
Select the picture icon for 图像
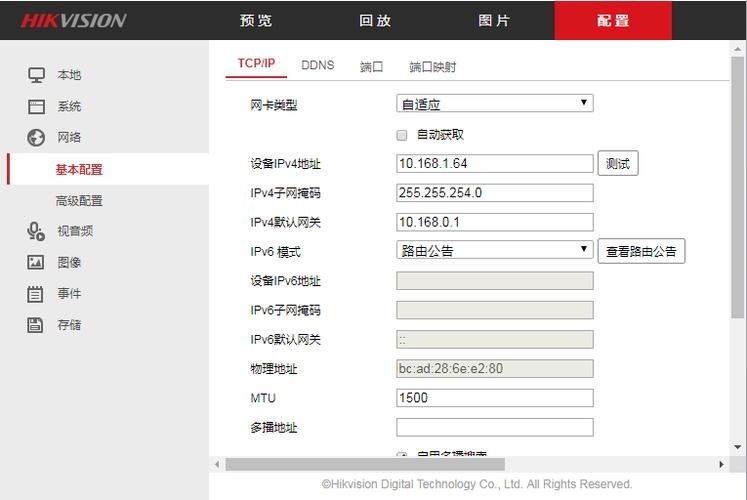35,262
